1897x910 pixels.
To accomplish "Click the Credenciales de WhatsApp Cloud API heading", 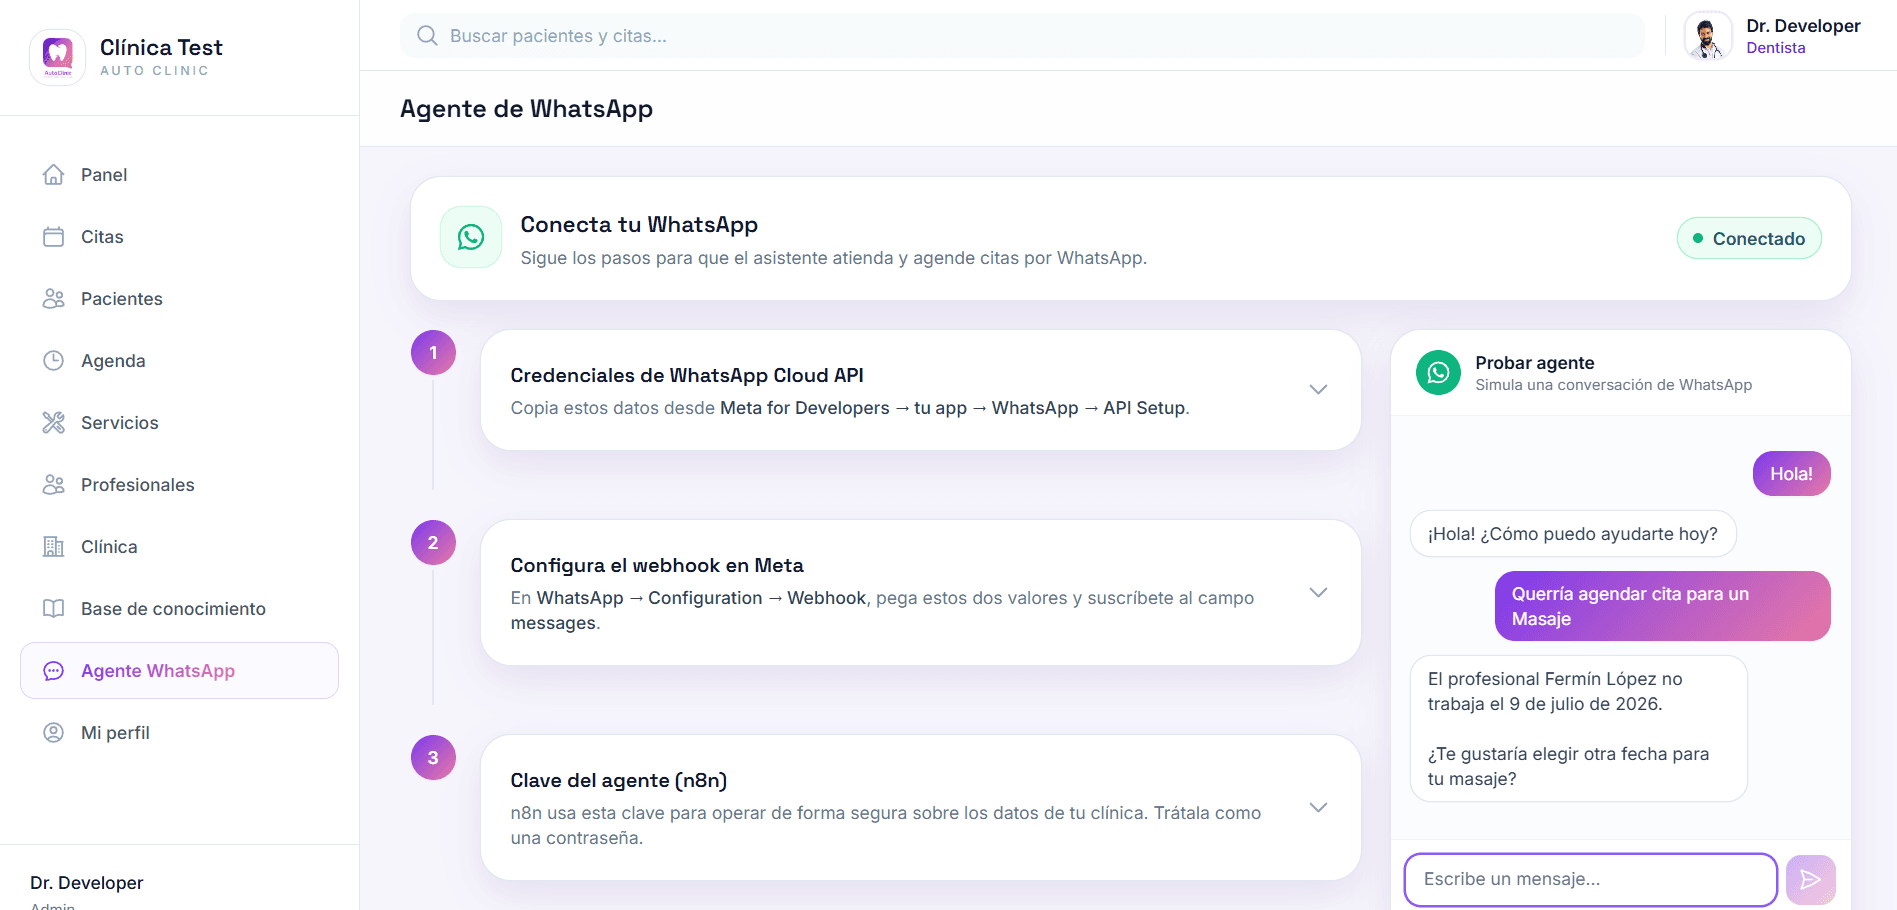I will pos(687,375).
